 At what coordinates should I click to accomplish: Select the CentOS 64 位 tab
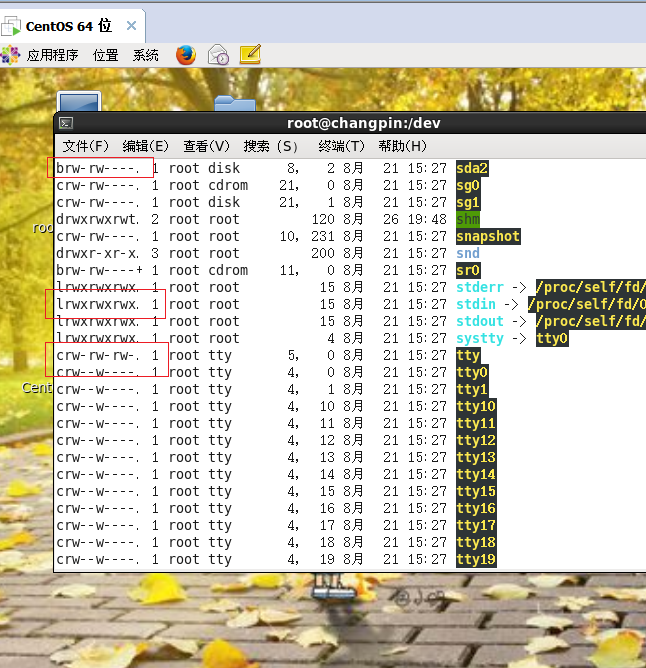point(72,26)
